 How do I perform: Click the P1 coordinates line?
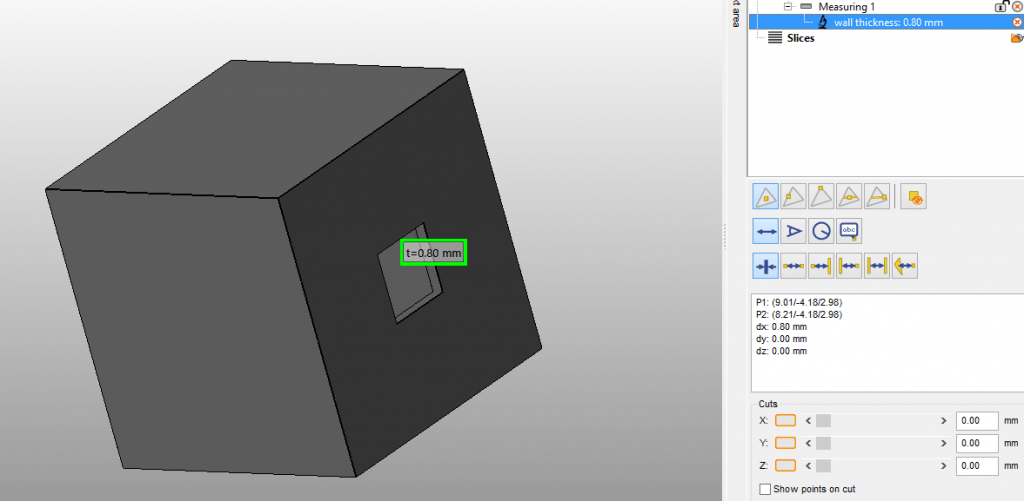[x=799, y=302]
